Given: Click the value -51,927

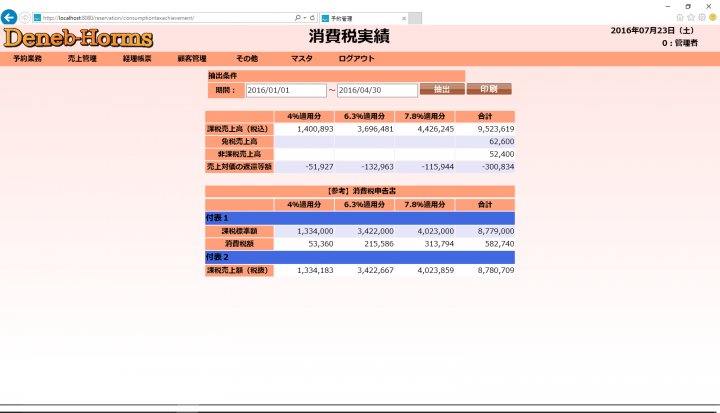Looking at the screenshot, I should (x=320, y=167).
